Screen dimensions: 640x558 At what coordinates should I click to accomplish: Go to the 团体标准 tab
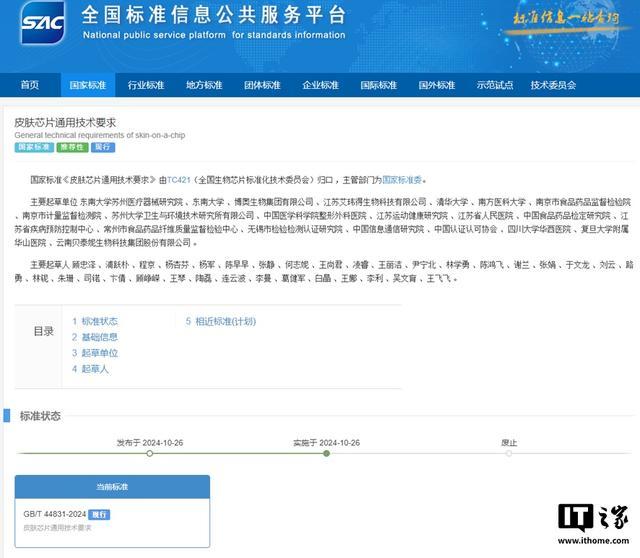tap(263, 85)
